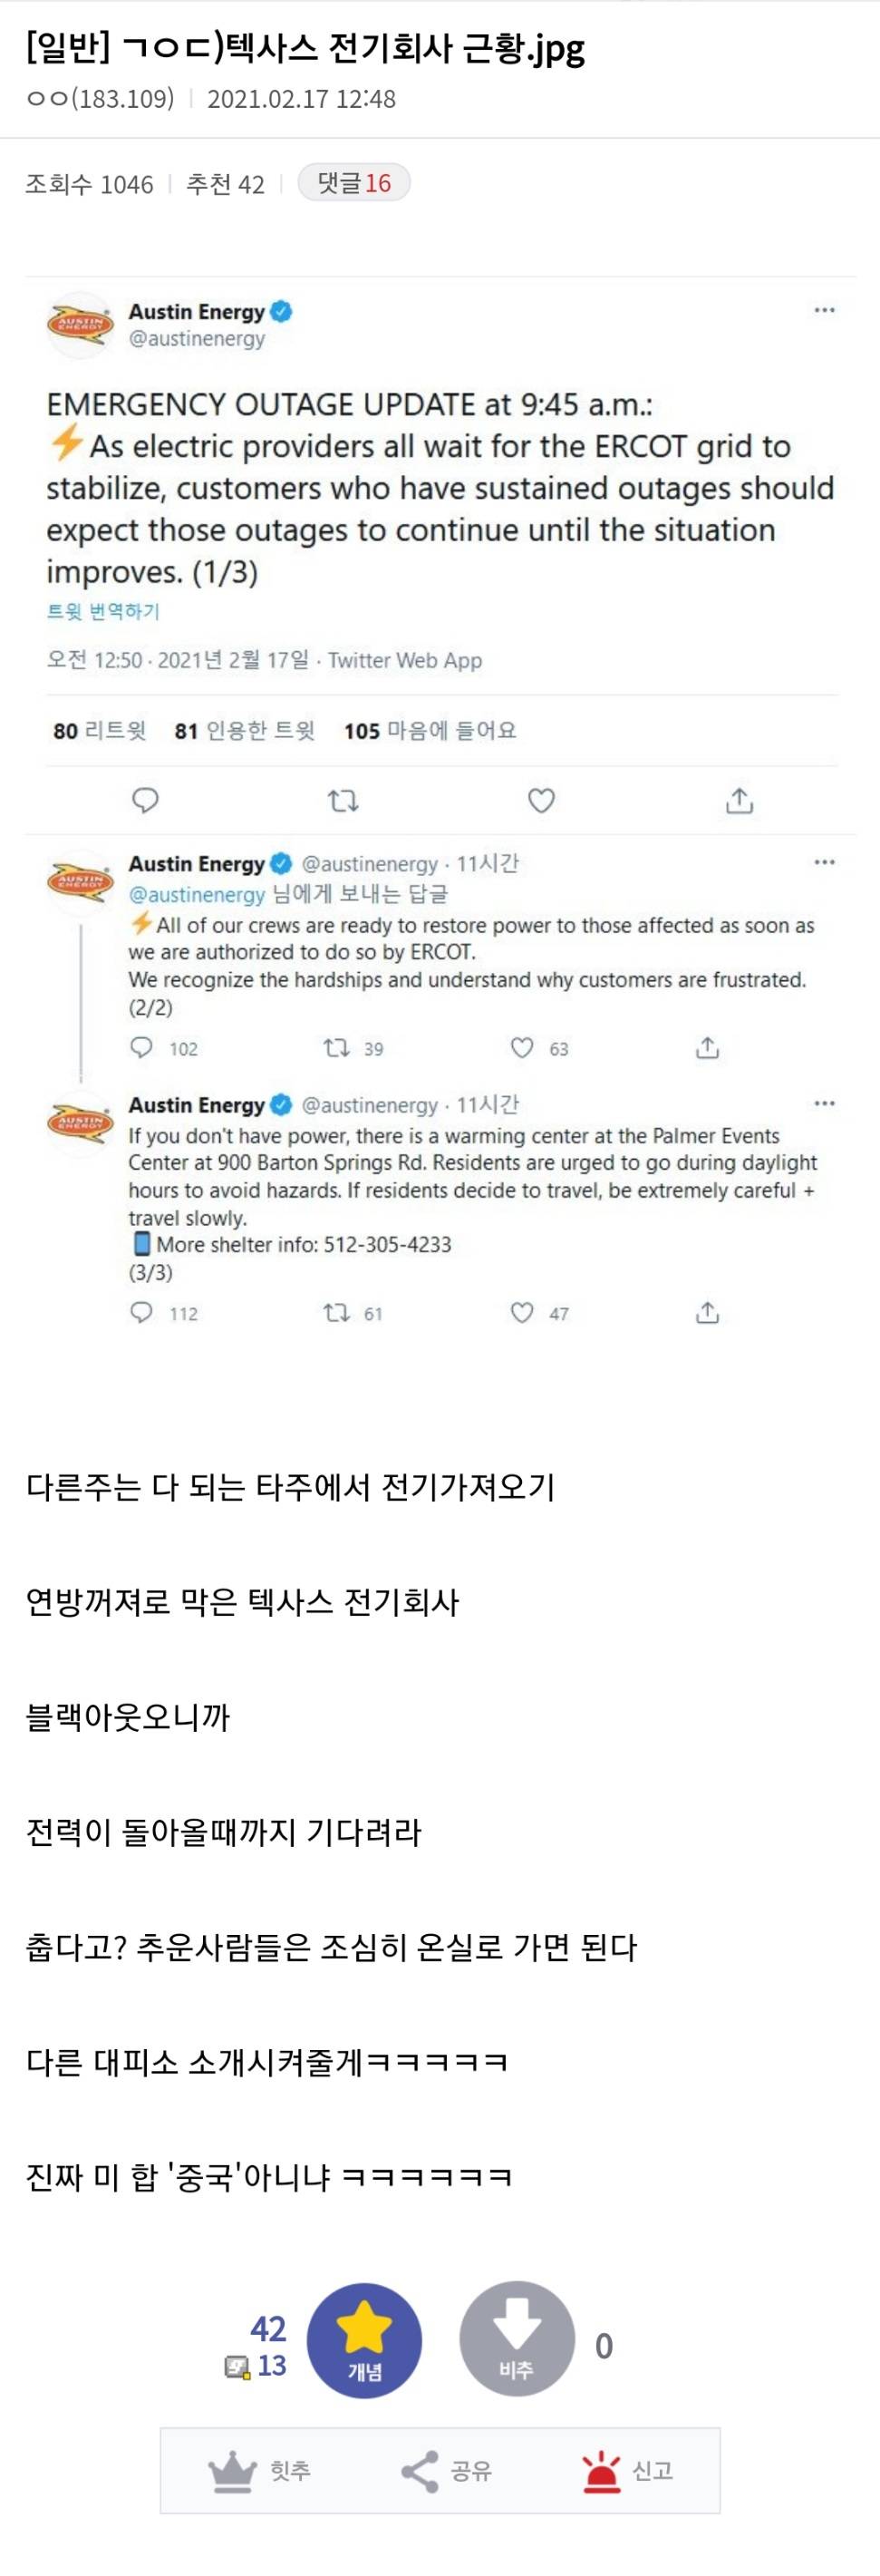This screenshot has height=2576, width=880.
Task: Share the (2/2) reply tweet
Action: point(707,1047)
